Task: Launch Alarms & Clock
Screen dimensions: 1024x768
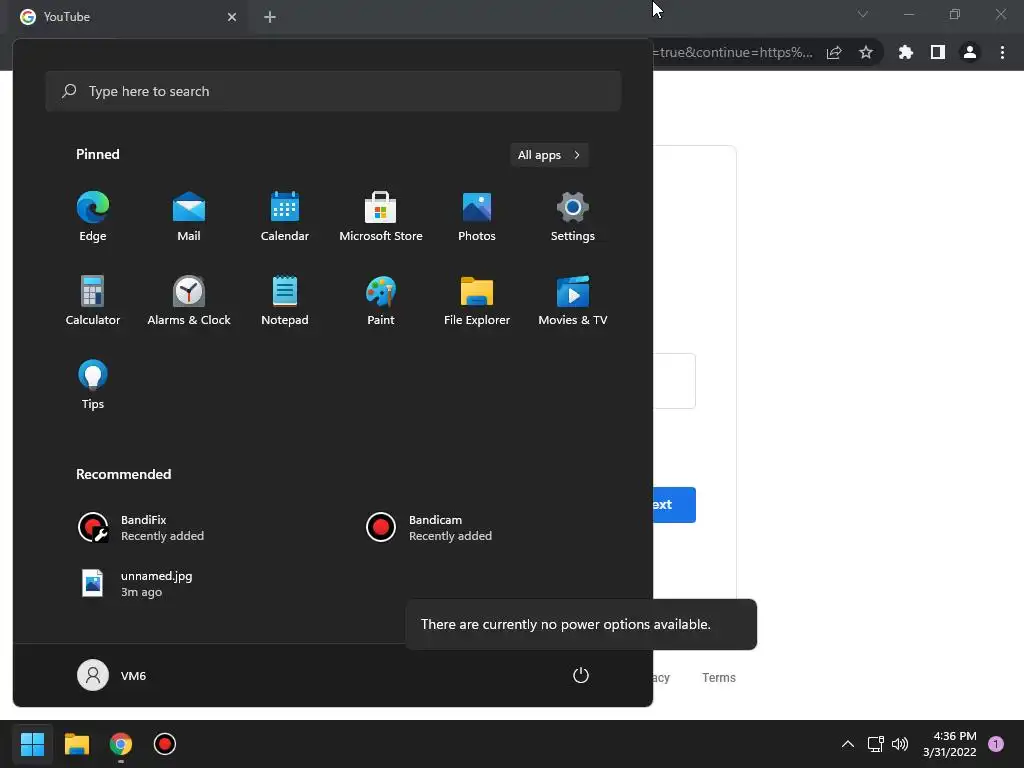Action: tap(189, 301)
